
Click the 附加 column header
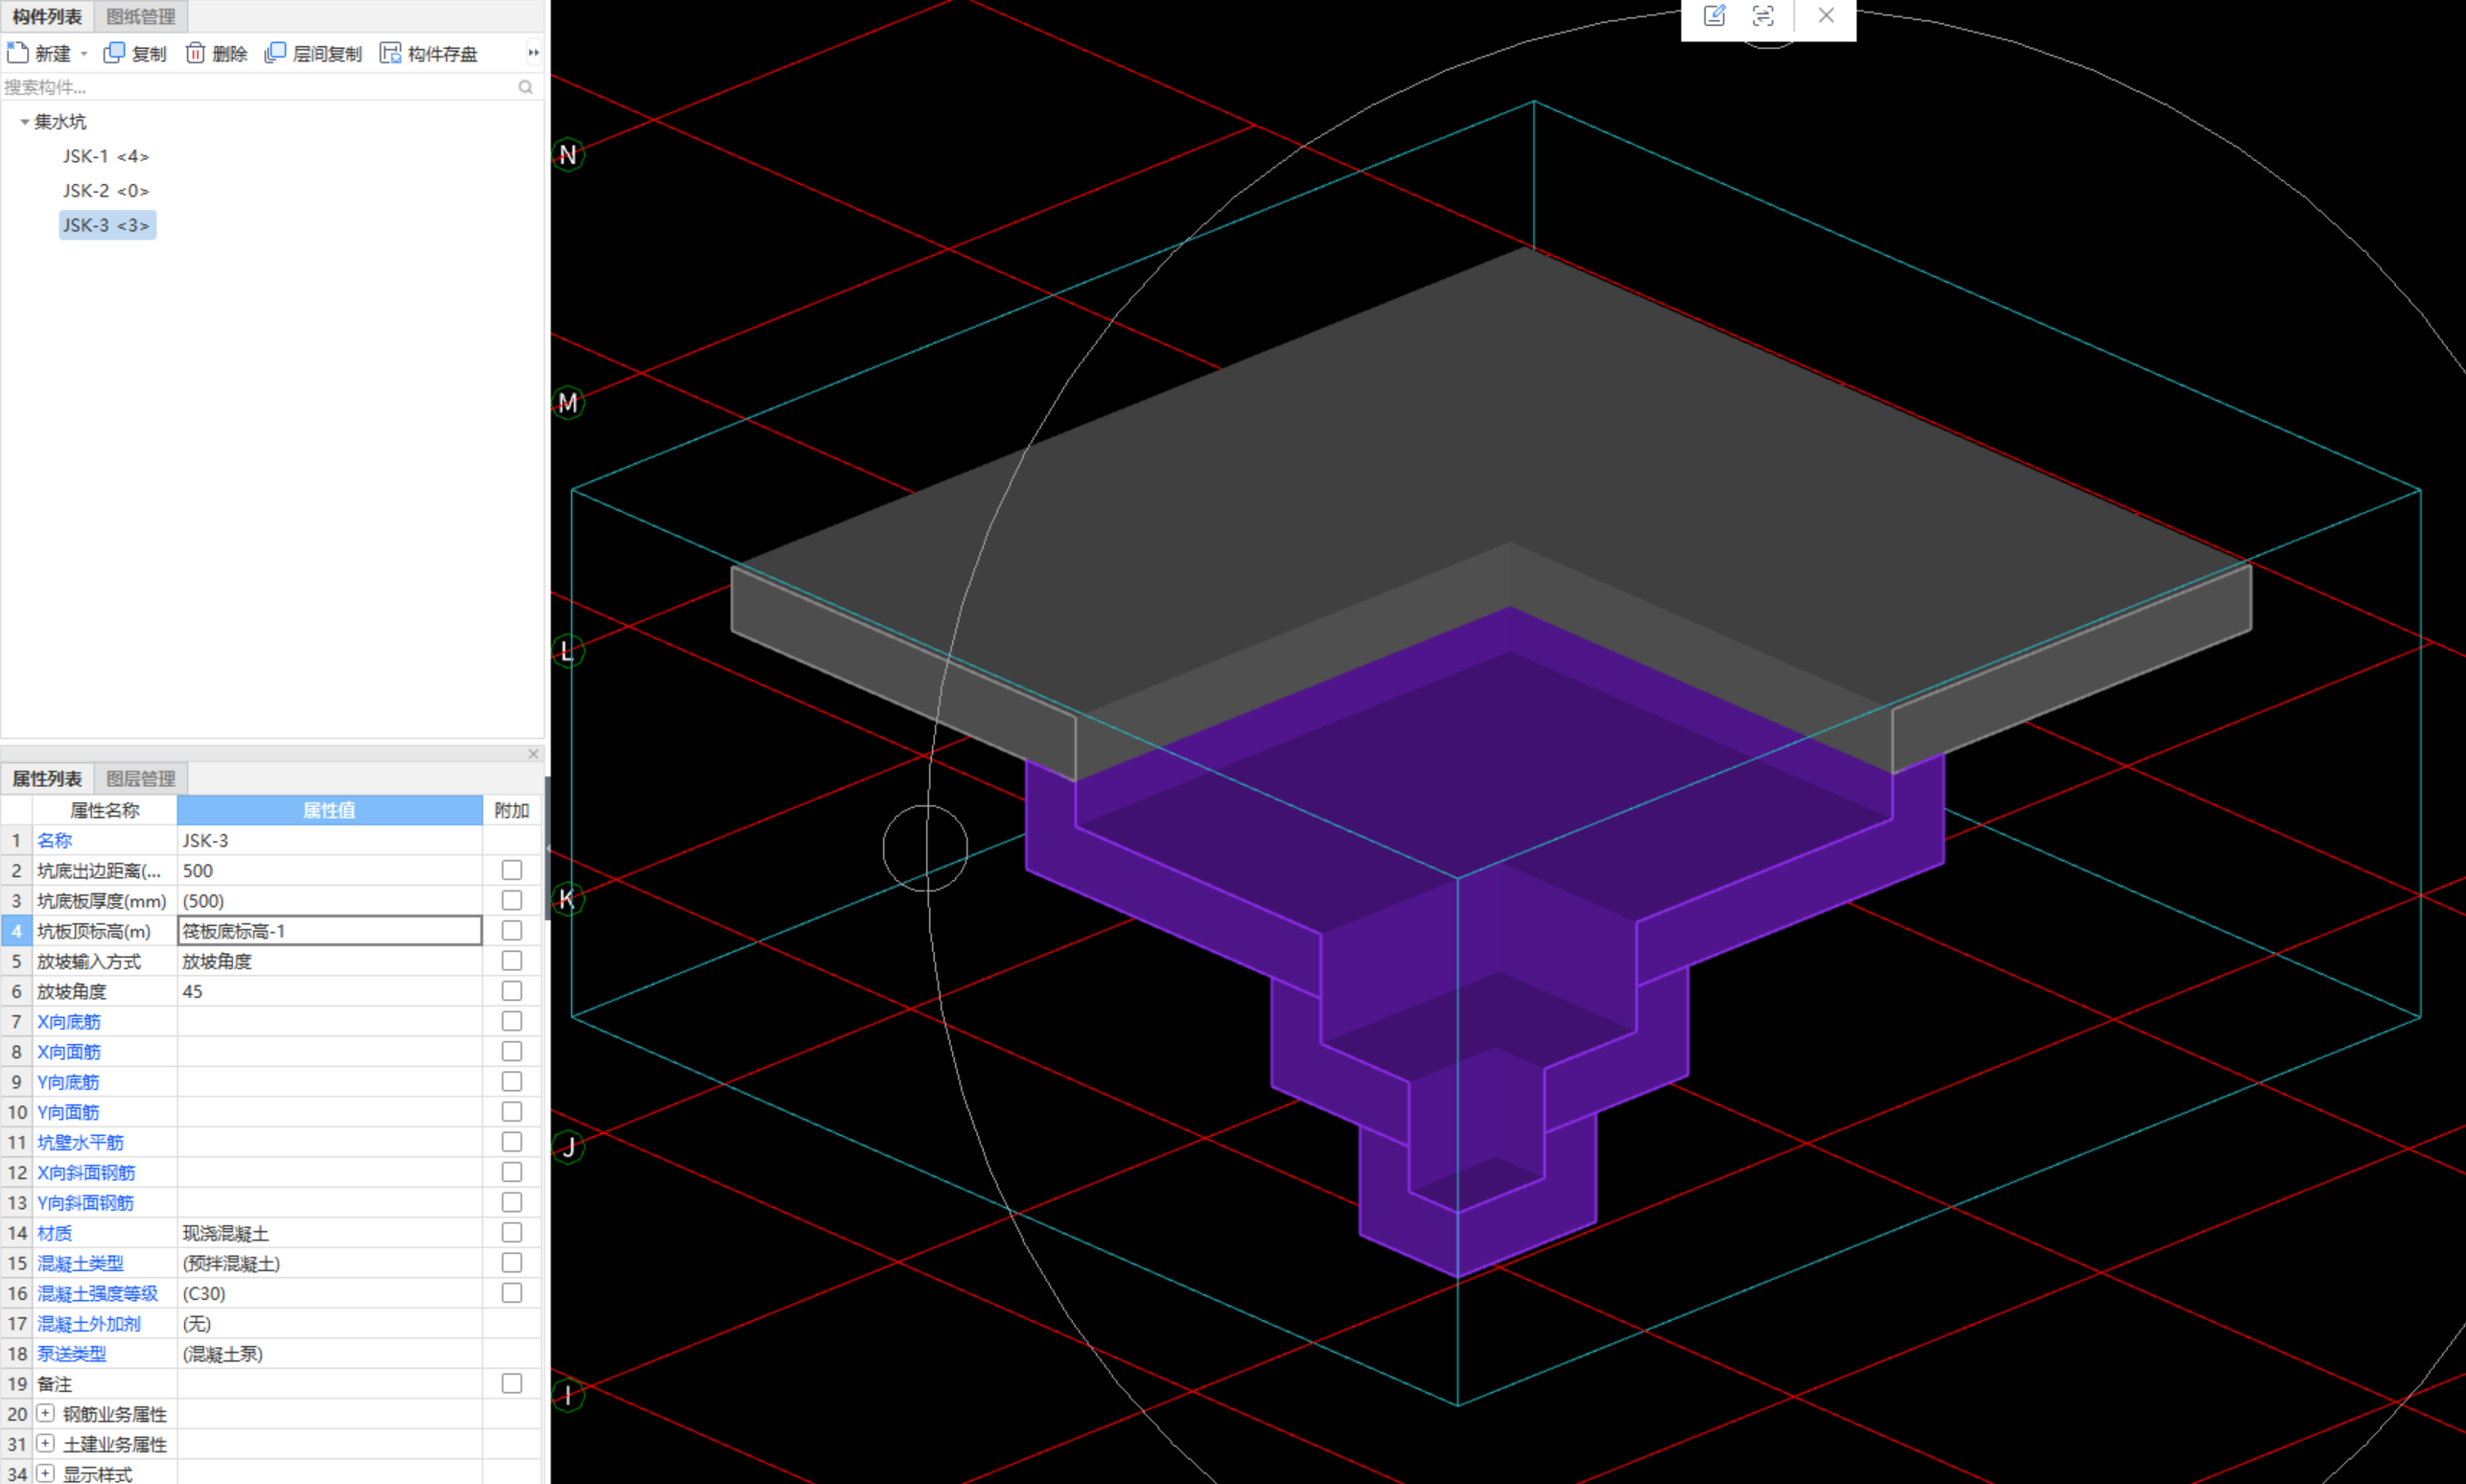click(x=512, y=810)
